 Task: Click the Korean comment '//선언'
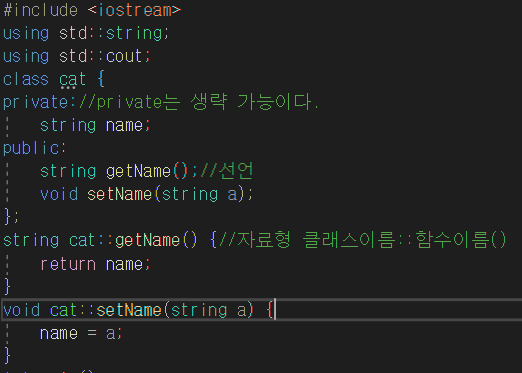pos(227,171)
